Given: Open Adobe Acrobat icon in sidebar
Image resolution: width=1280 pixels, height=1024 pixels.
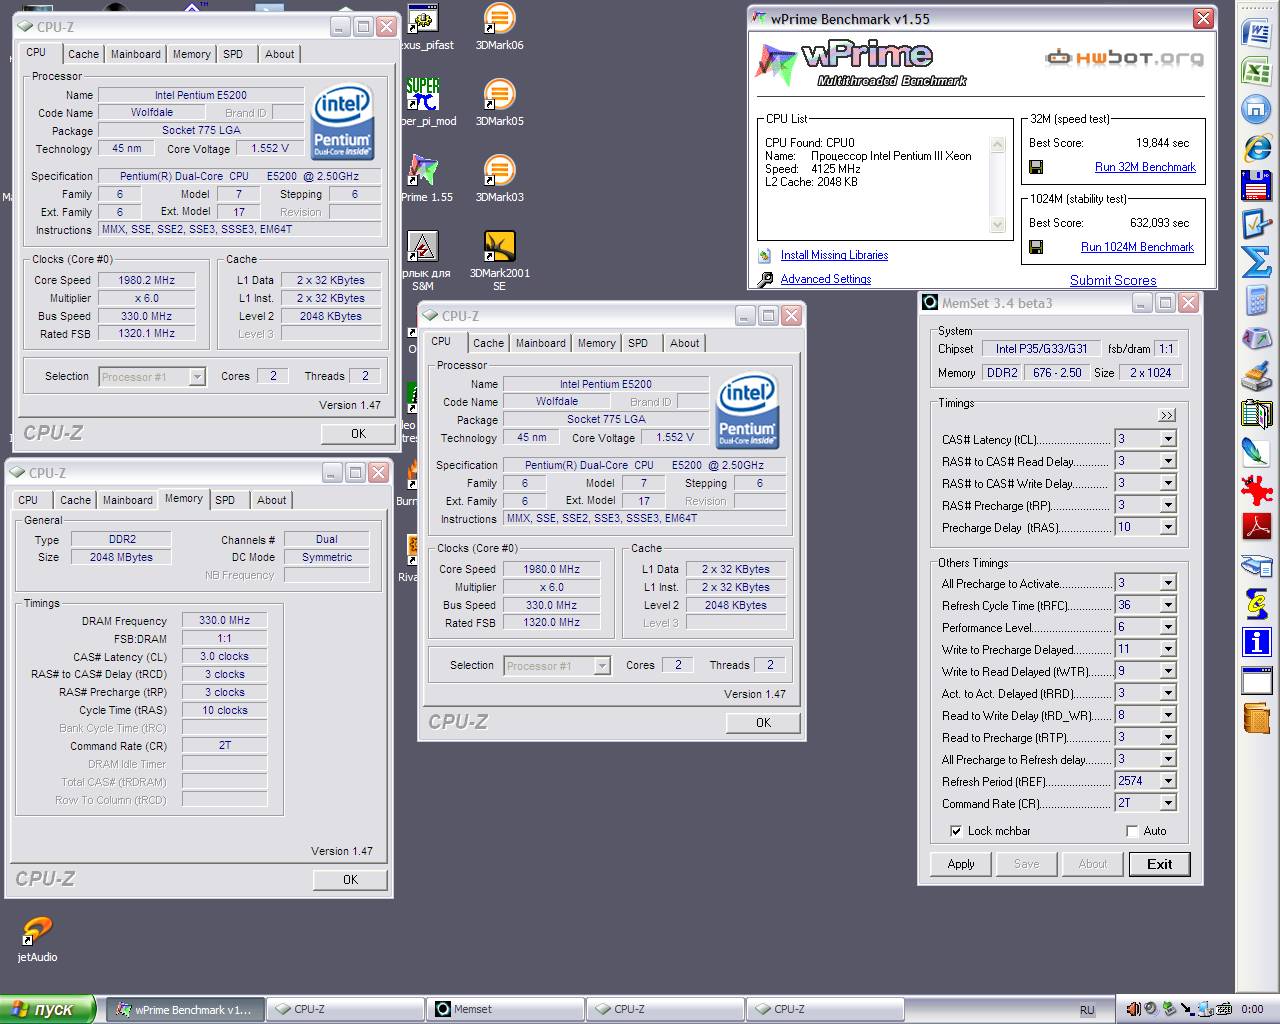Looking at the screenshot, I should (1256, 526).
